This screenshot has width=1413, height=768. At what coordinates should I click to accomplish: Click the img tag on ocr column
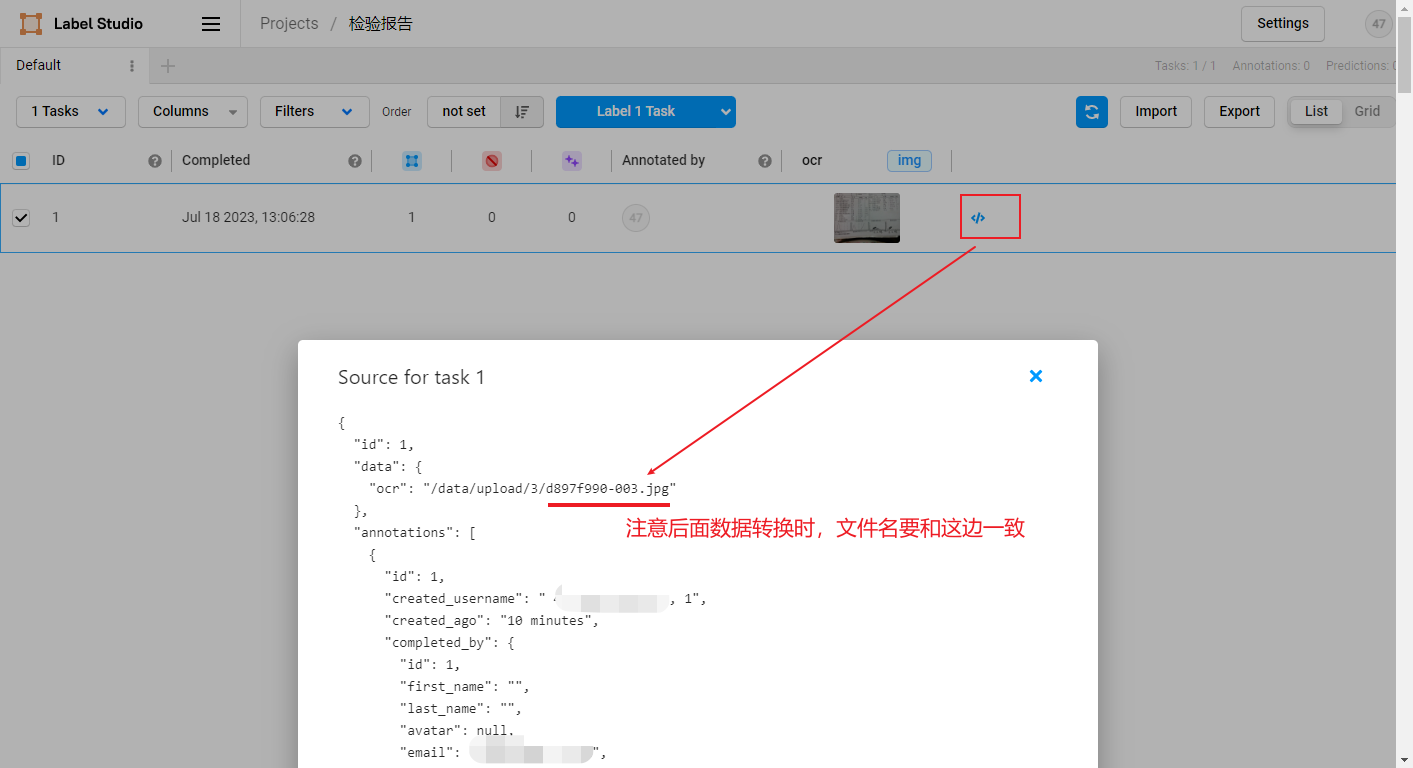tap(909, 161)
